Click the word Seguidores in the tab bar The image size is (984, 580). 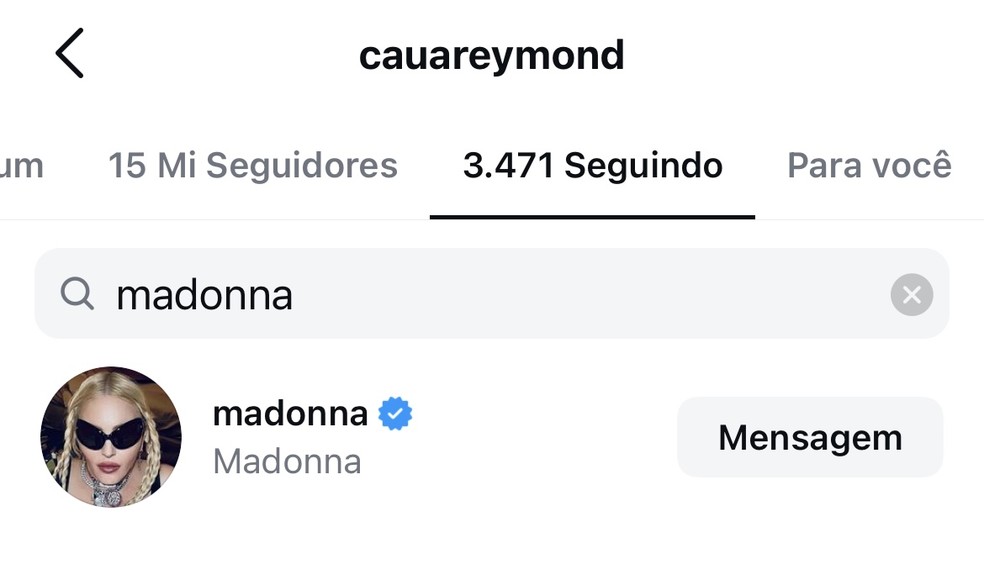[302, 166]
